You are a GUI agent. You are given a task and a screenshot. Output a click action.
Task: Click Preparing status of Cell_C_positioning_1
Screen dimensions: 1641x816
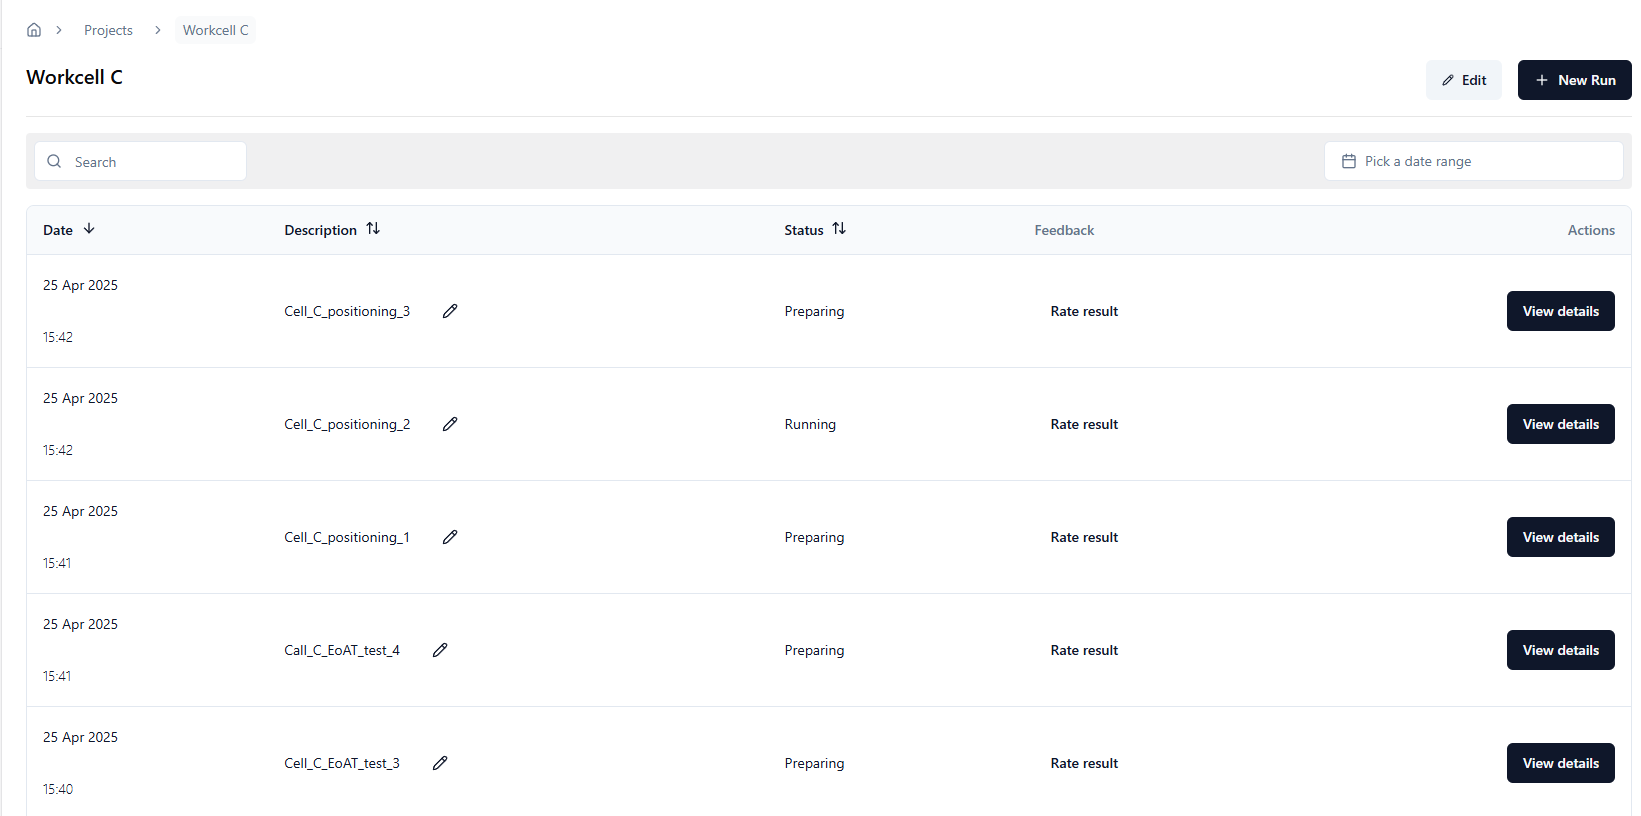[814, 537]
